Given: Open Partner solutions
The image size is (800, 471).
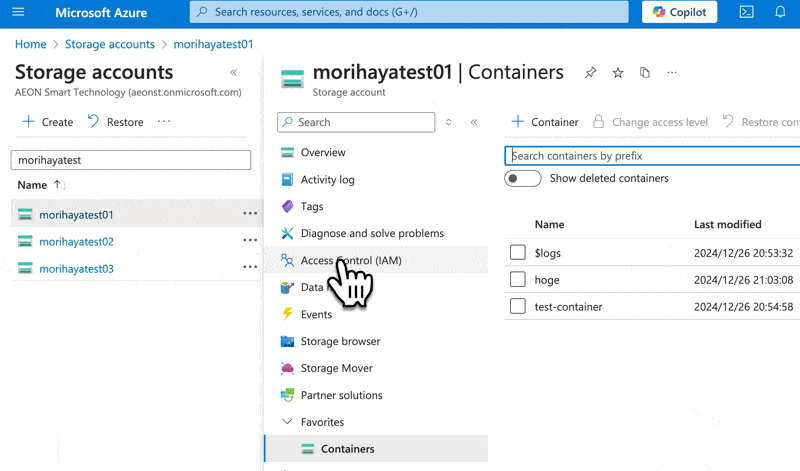Looking at the screenshot, I should pos(341,395).
